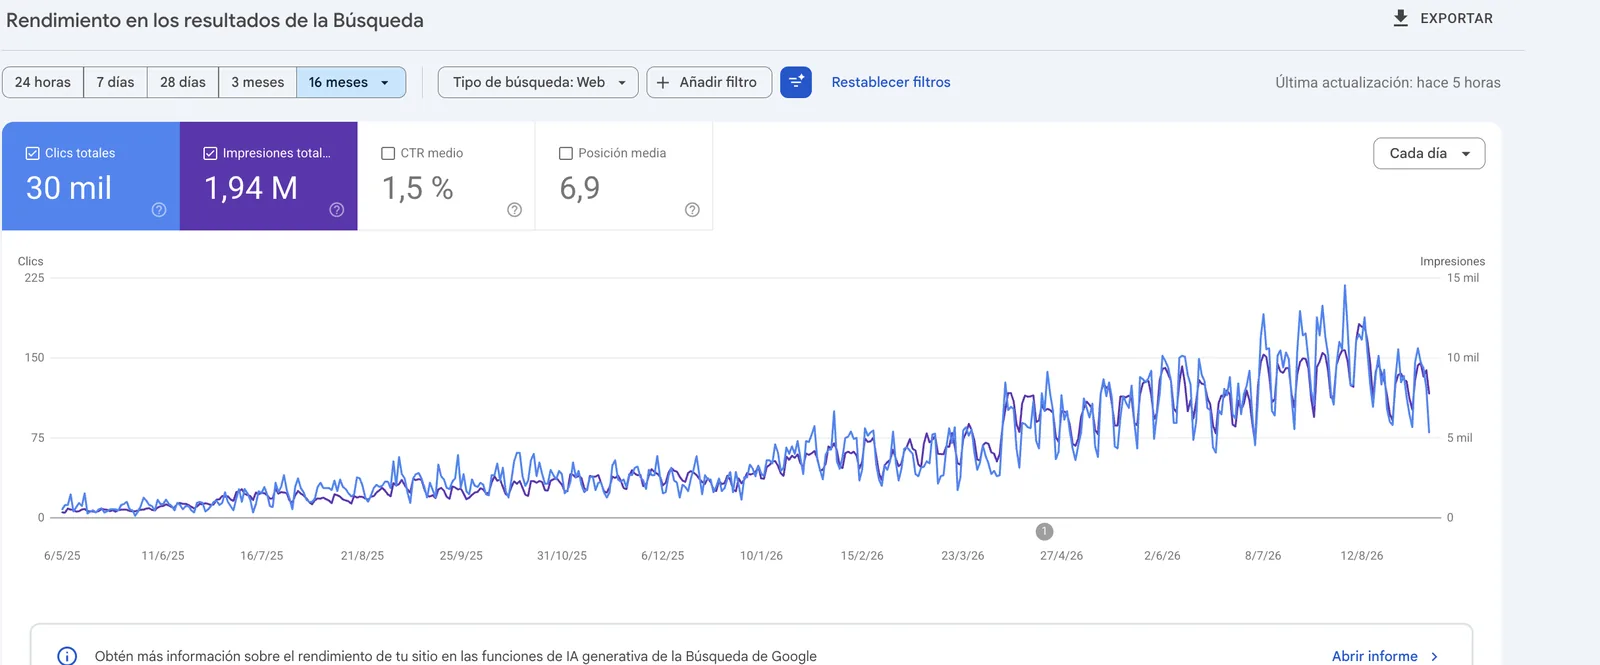Open the AI filter sparkle icon button
The width and height of the screenshot is (1600, 665).
pos(796,82)
